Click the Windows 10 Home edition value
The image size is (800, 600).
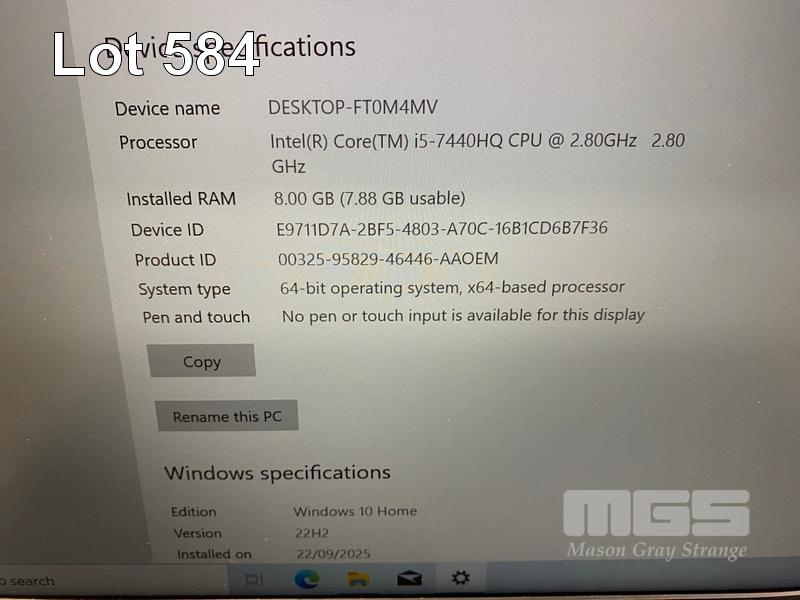click(355, 511)
